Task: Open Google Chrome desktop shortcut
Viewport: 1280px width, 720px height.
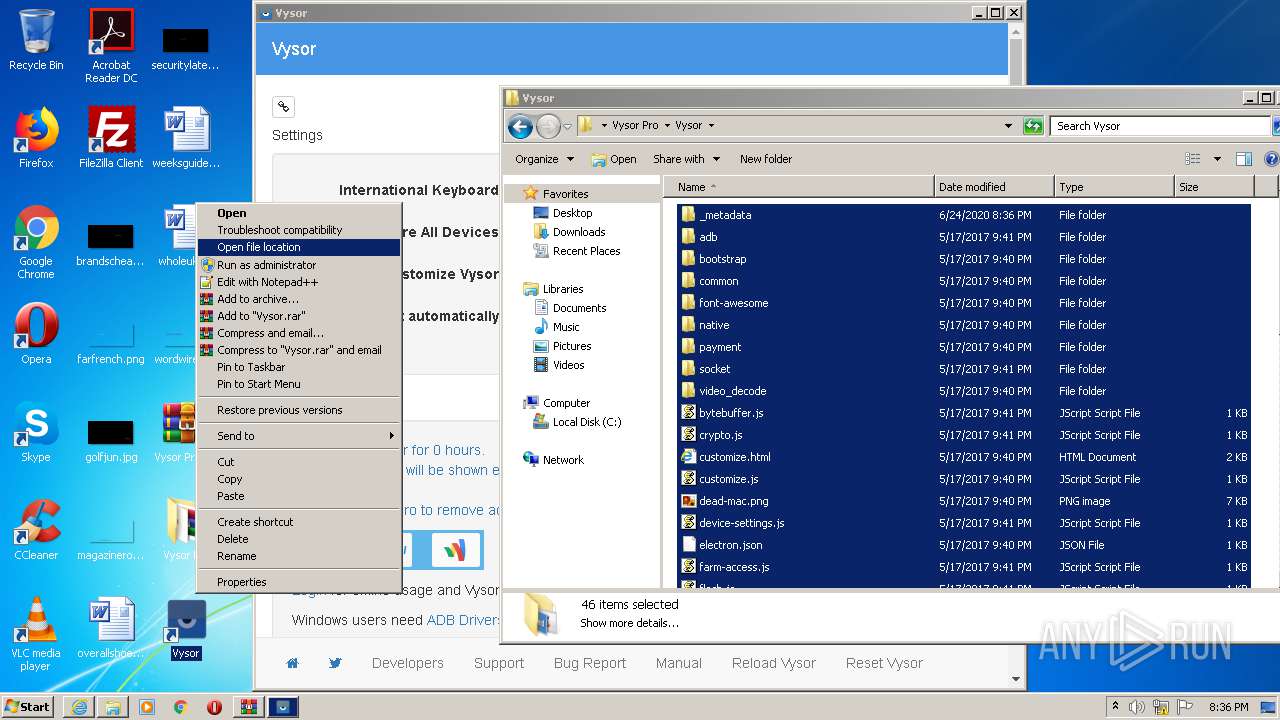Action: point(36,242)
